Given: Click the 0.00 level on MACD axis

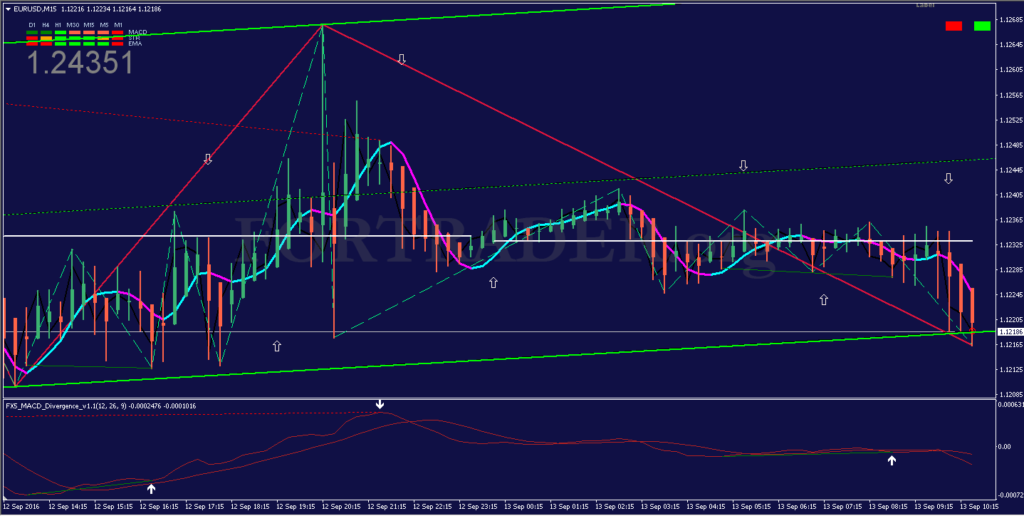Looking at the screenshot, I should click(1004, 446).
